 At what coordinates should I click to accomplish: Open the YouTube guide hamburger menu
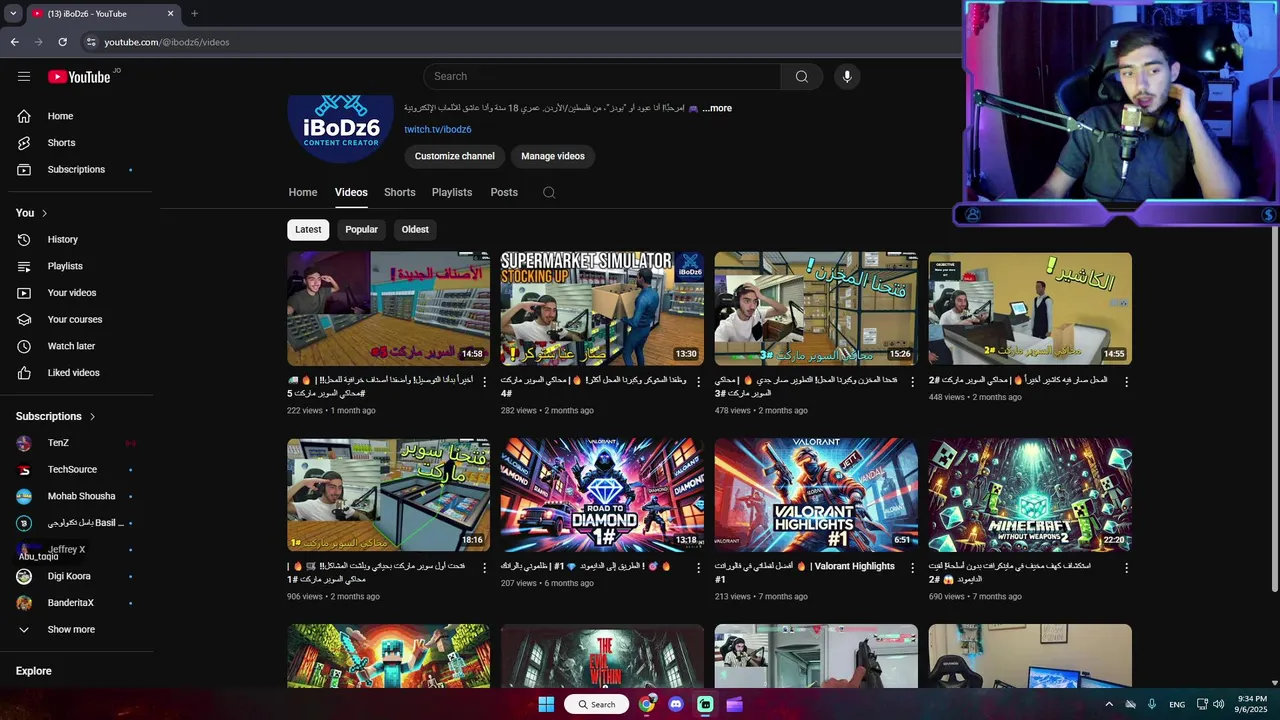24,76
